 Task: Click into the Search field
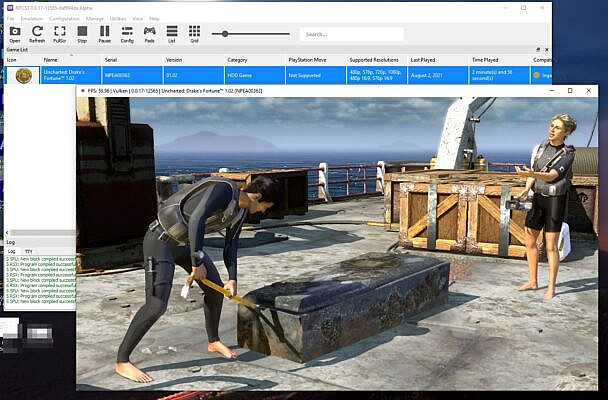(x=352, y=34)
